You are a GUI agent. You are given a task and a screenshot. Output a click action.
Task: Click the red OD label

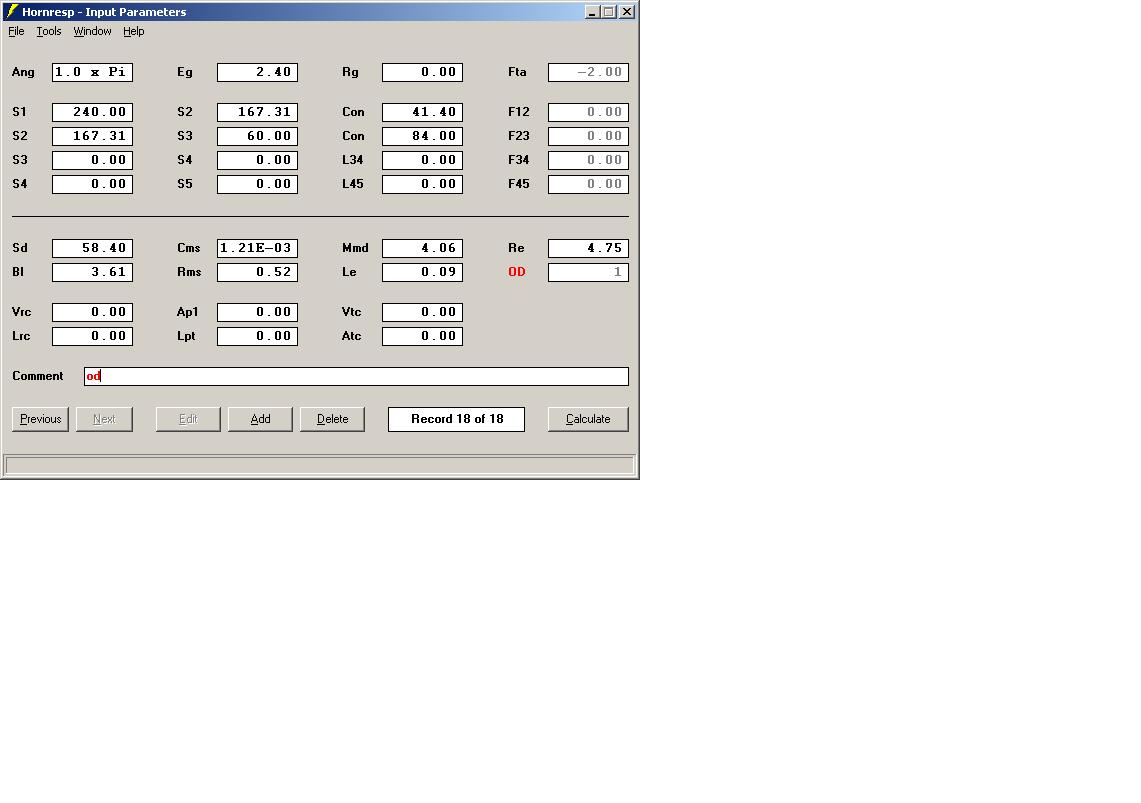point(517,272)
